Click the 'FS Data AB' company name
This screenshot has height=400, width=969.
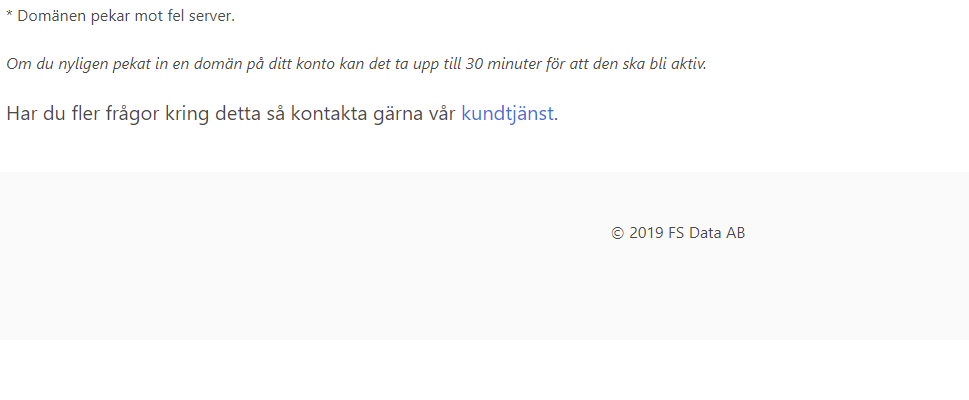(x=707, y=233)
